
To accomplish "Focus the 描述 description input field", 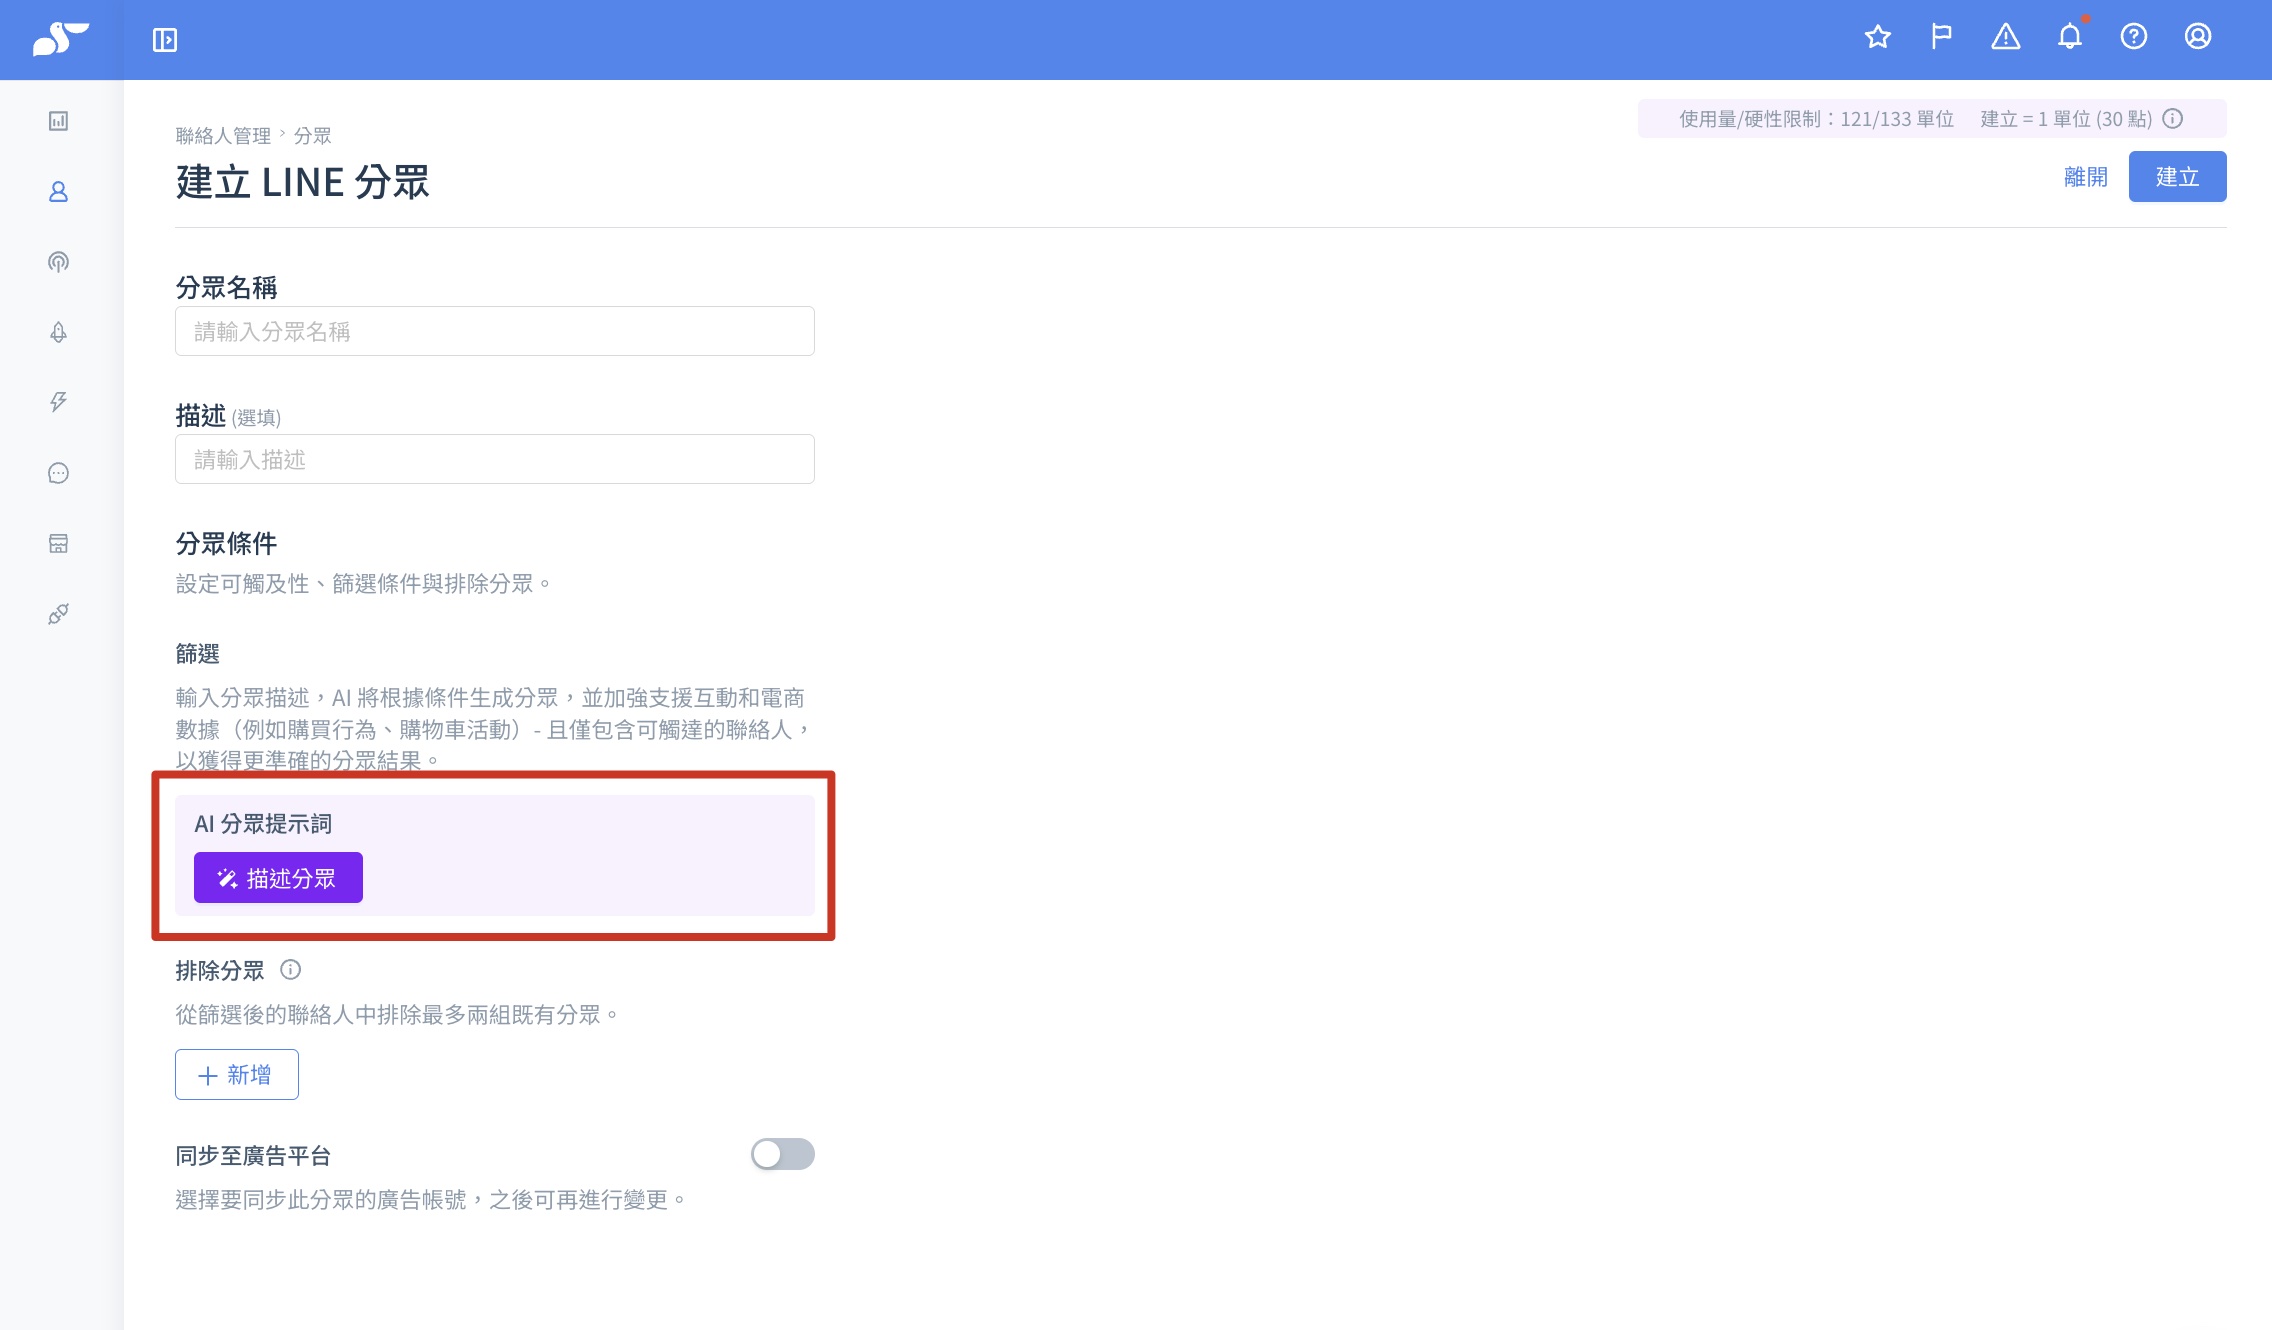I will click(x=495, y=459).
